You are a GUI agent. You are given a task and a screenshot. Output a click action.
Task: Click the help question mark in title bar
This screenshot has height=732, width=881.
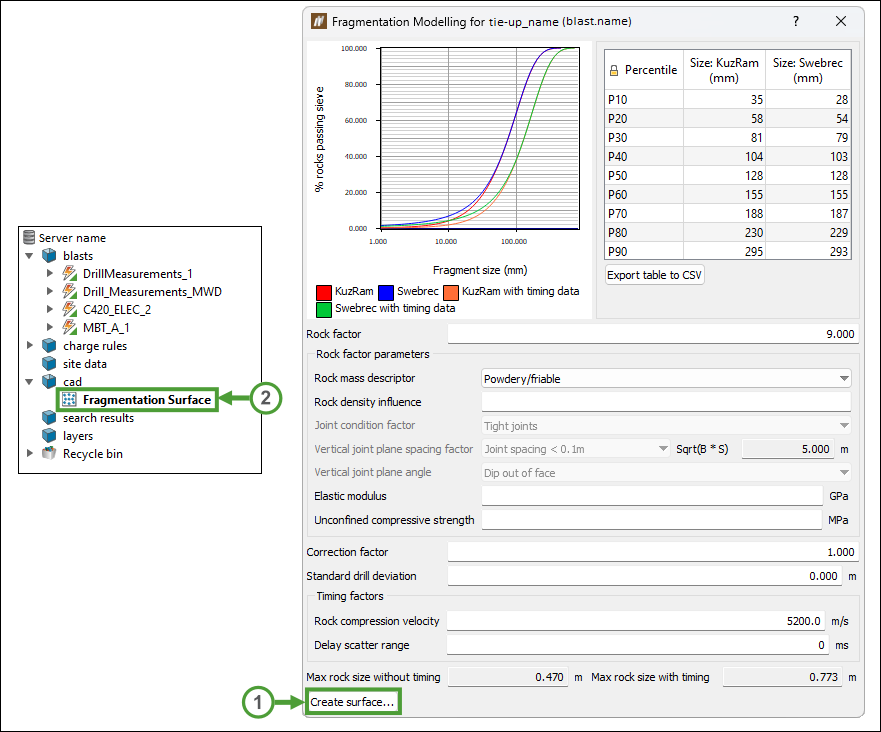[x=796, y=21]
